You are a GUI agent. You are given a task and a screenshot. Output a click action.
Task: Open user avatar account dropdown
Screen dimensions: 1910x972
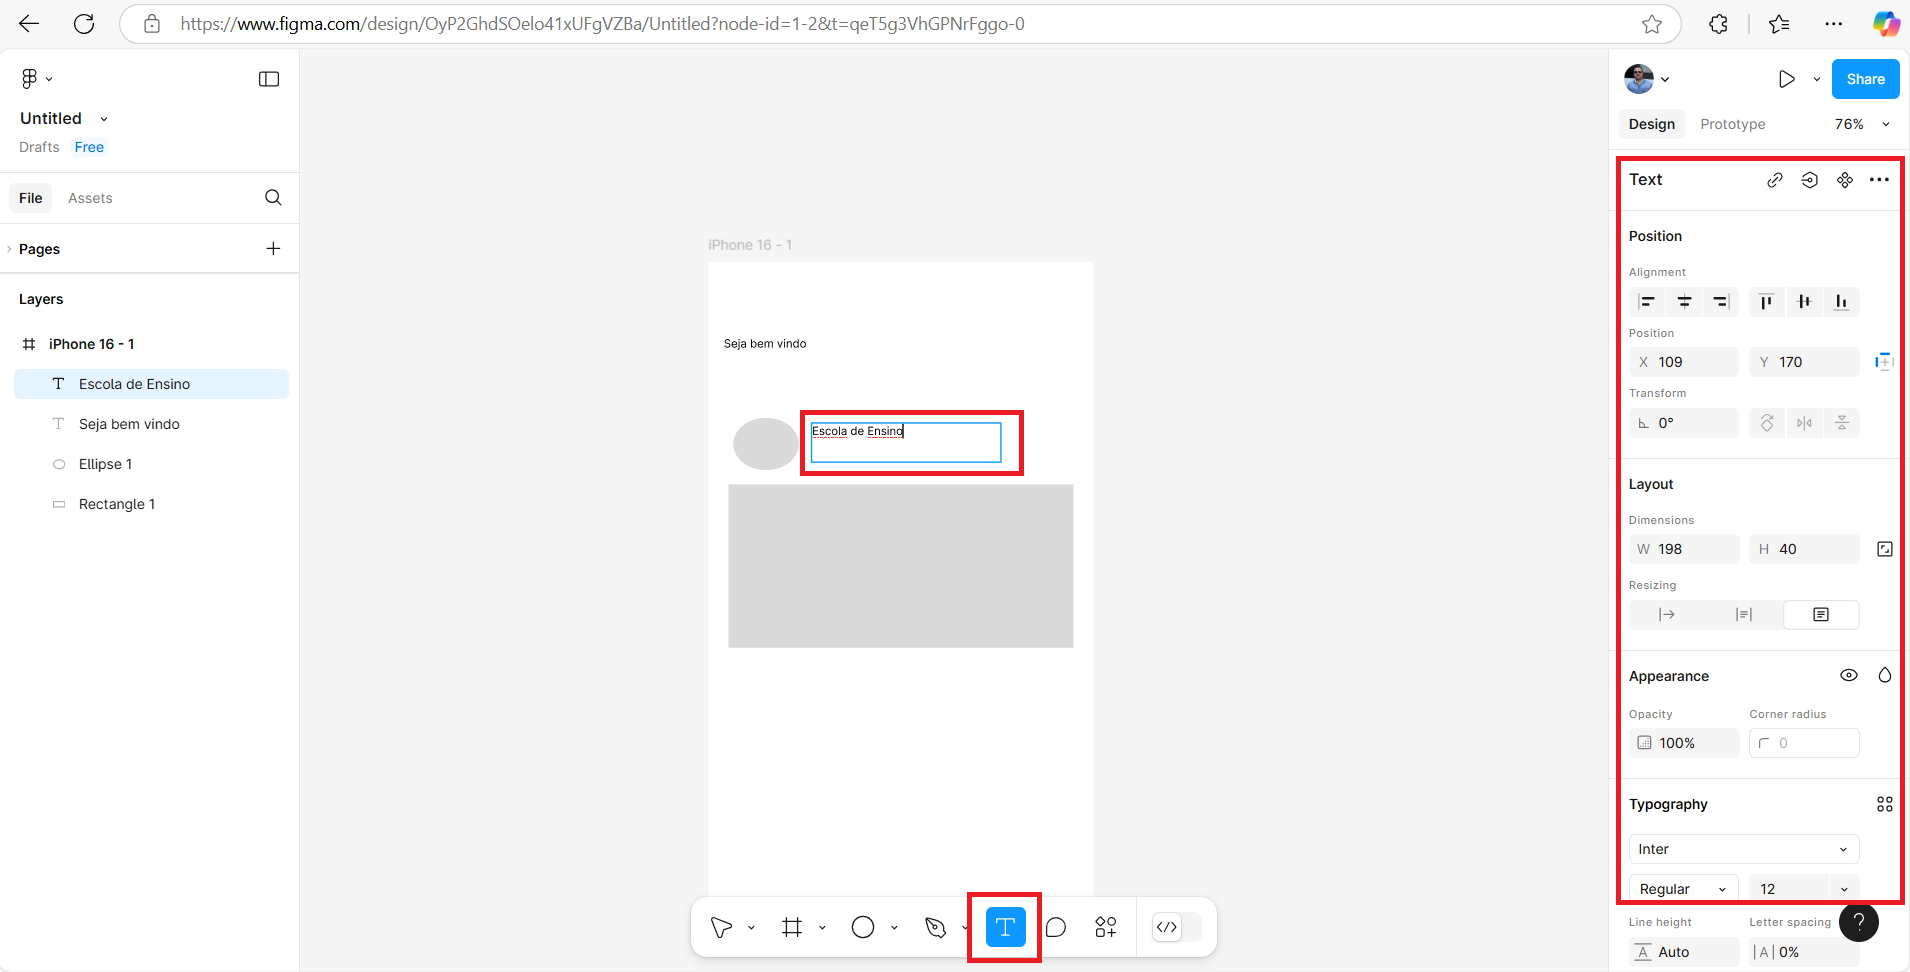[x=1647, y=79]
